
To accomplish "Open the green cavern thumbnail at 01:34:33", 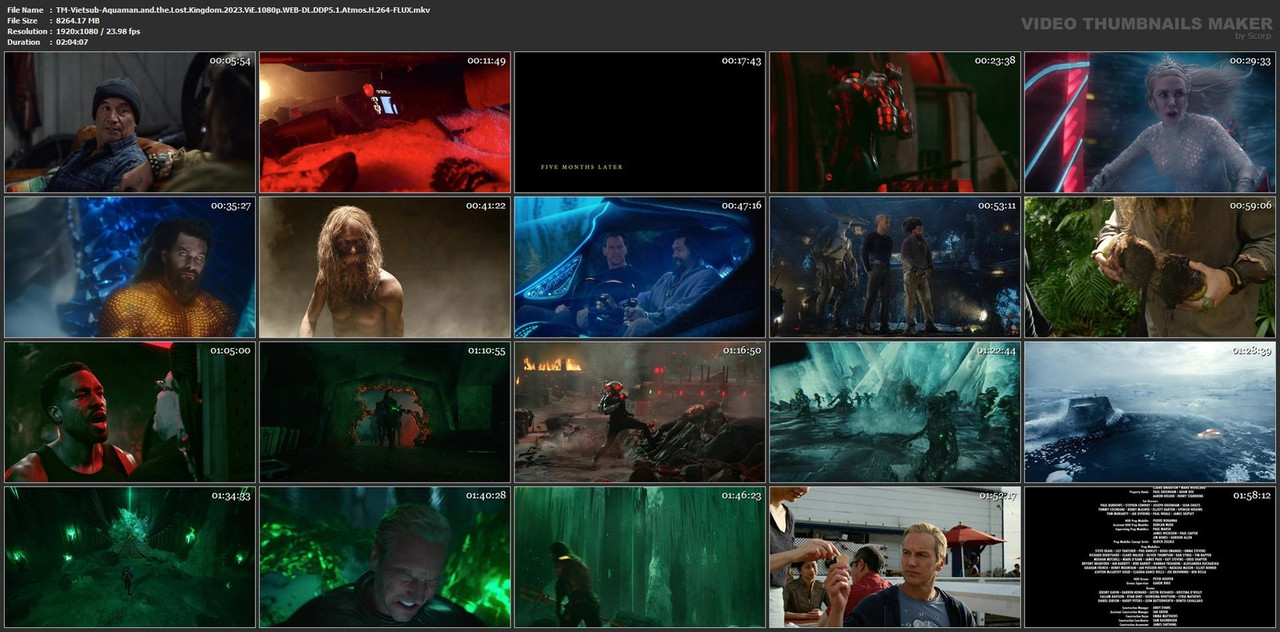I will tap(130, 557).
